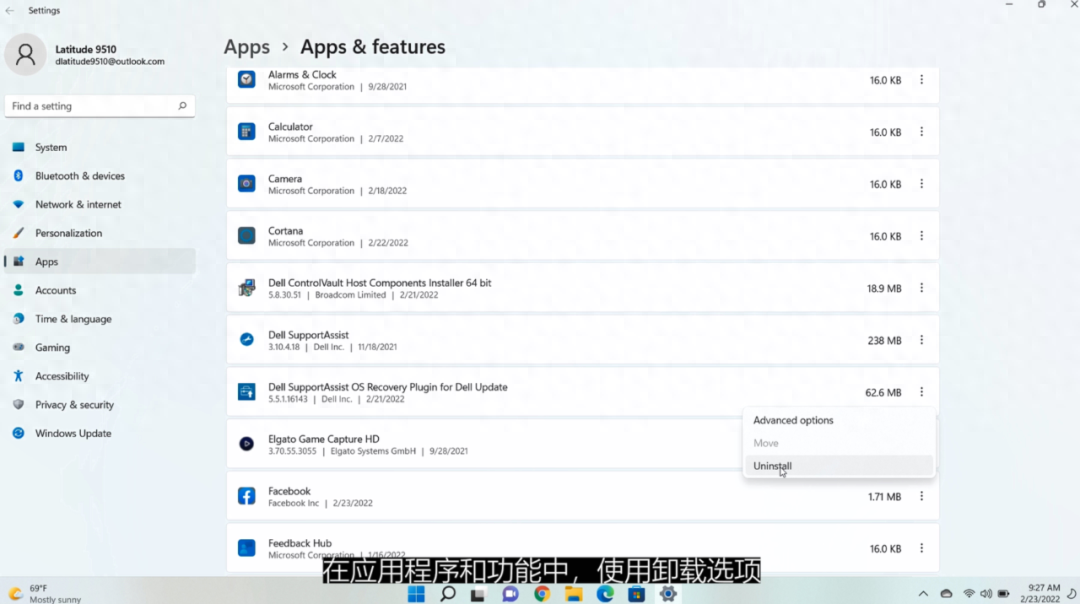Screen dimensions: 1080x604
Task: Click the Alarms & Clock app icon
Action: (x=247, y=80)
